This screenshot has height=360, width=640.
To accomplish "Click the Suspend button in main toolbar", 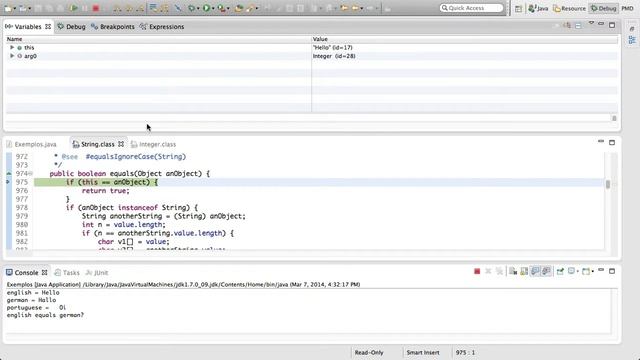I will [x=84, y=8].
